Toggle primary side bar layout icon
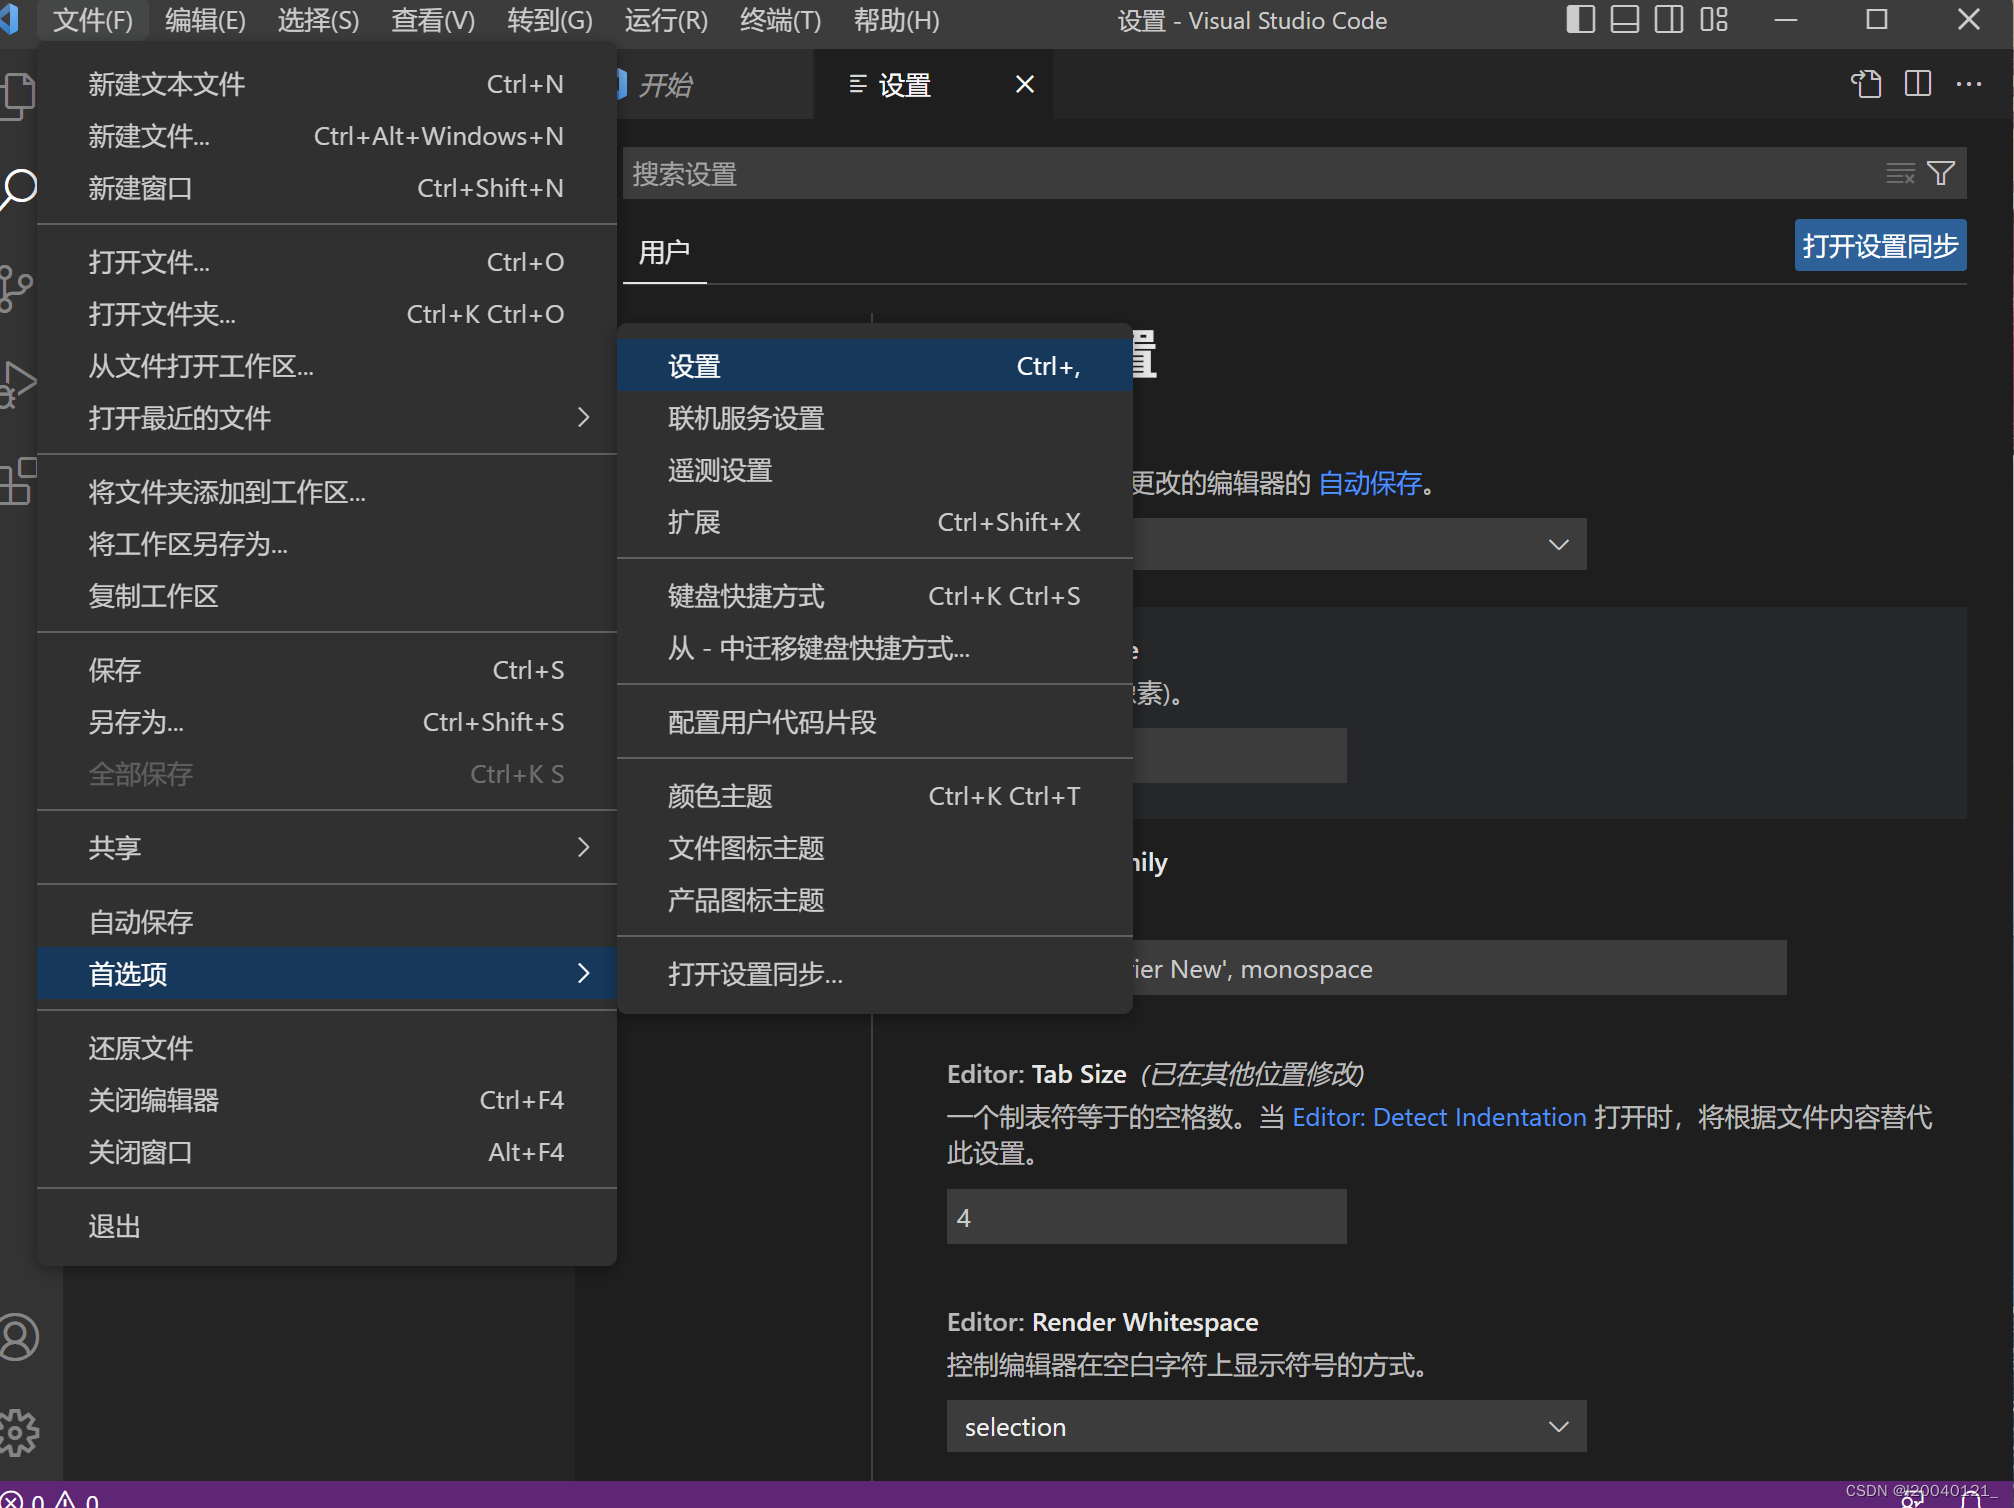Viewport: 2014px width, 1508px height. pyautogui.click(x=1580, y=20)
